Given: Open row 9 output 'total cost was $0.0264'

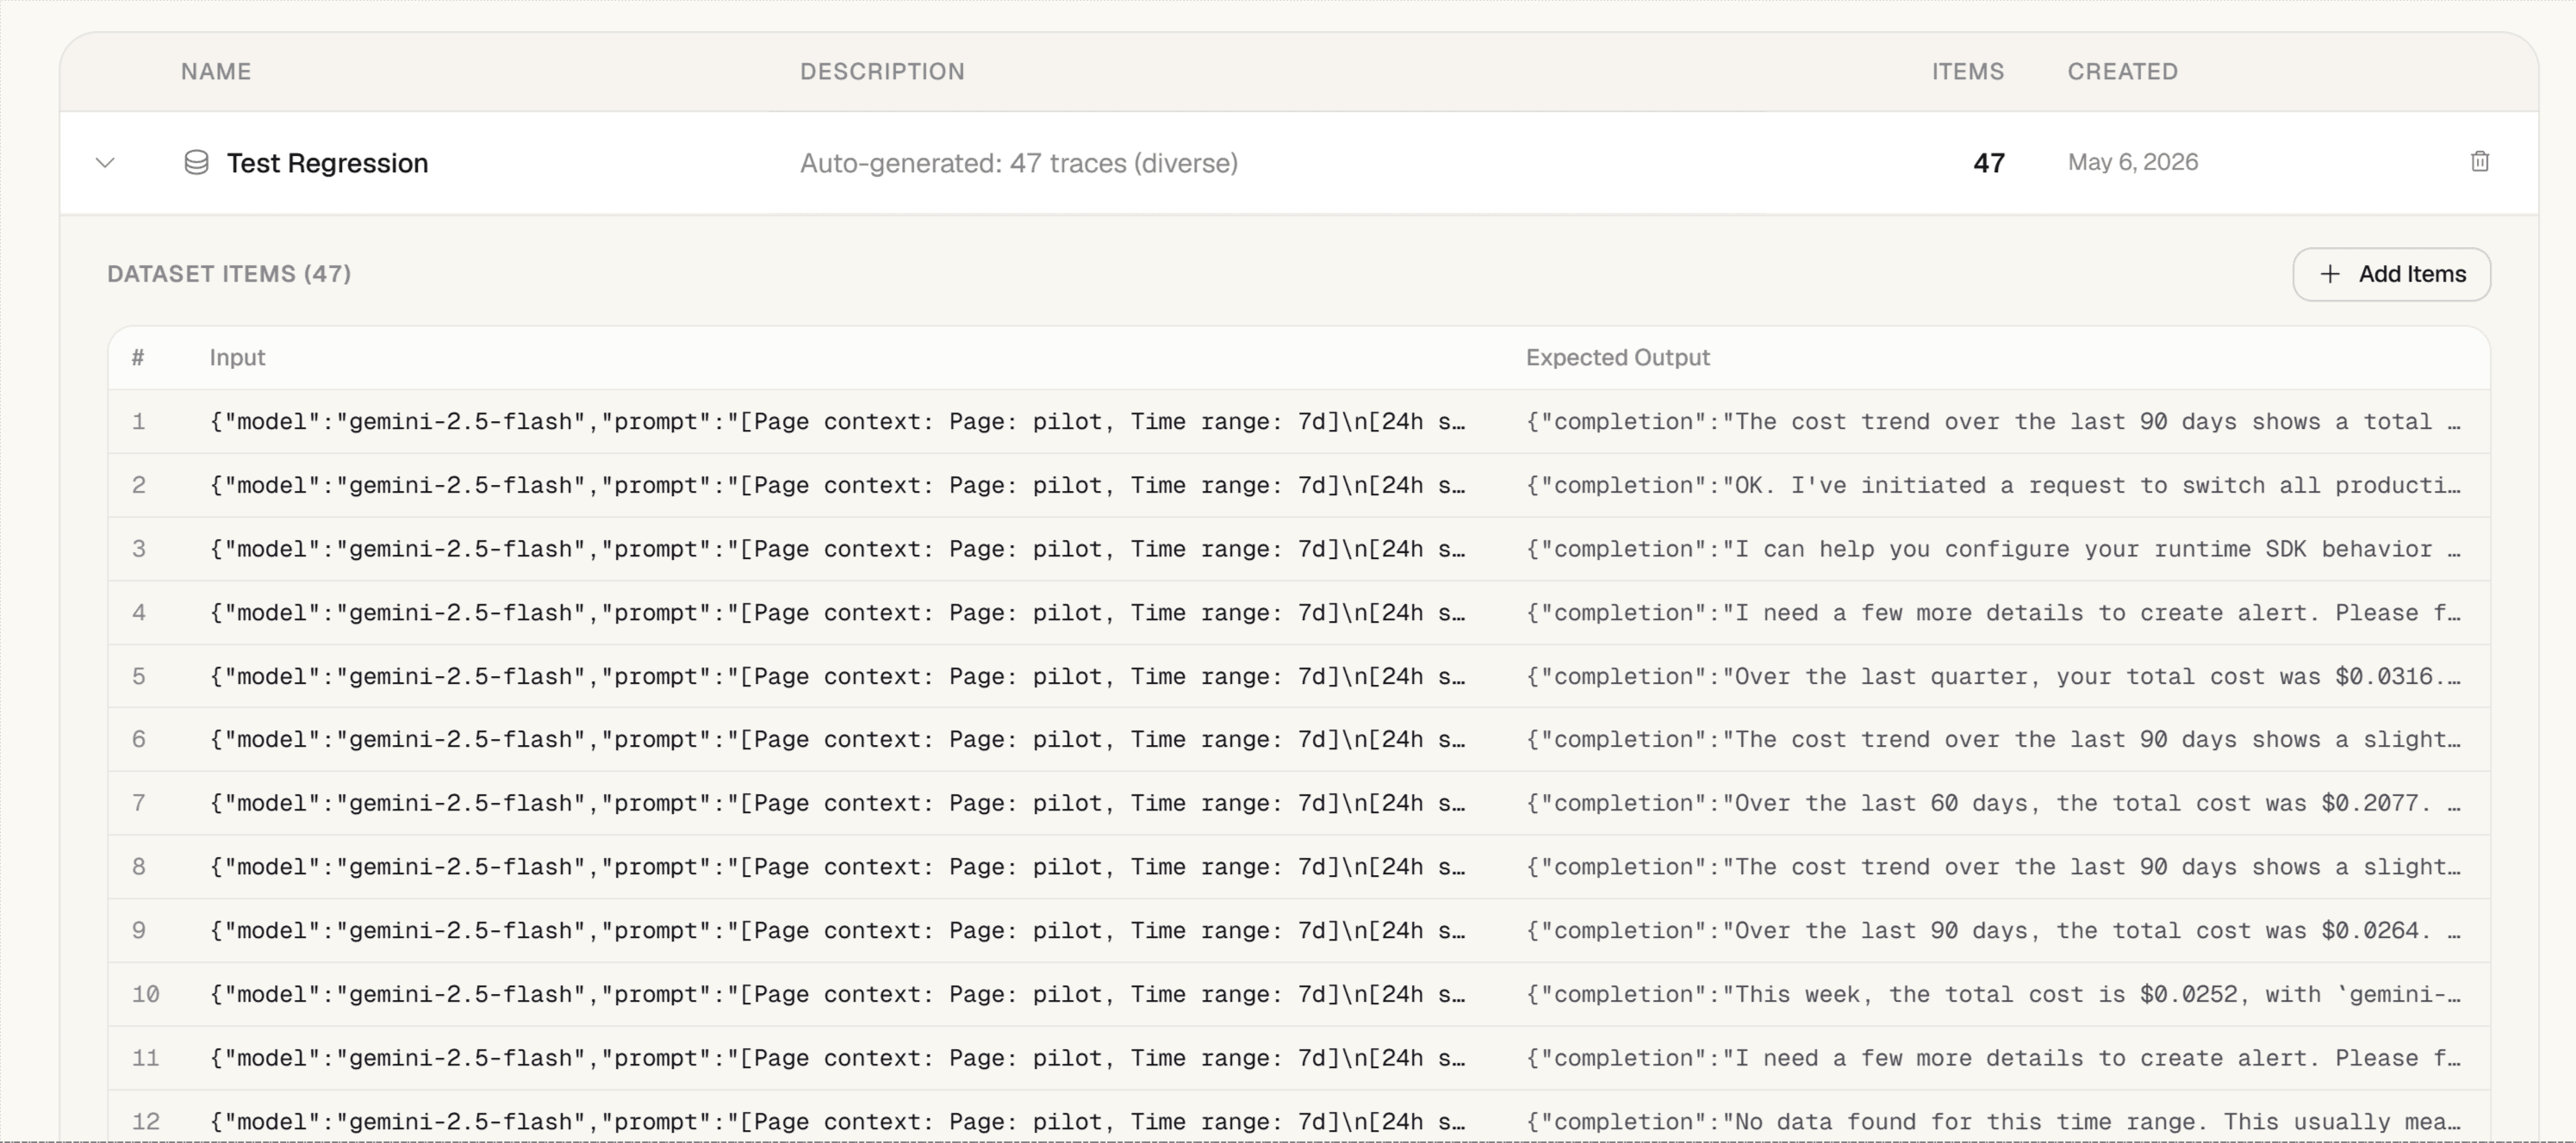Looking at the screenshot, I should click(x=1993, y=930).
